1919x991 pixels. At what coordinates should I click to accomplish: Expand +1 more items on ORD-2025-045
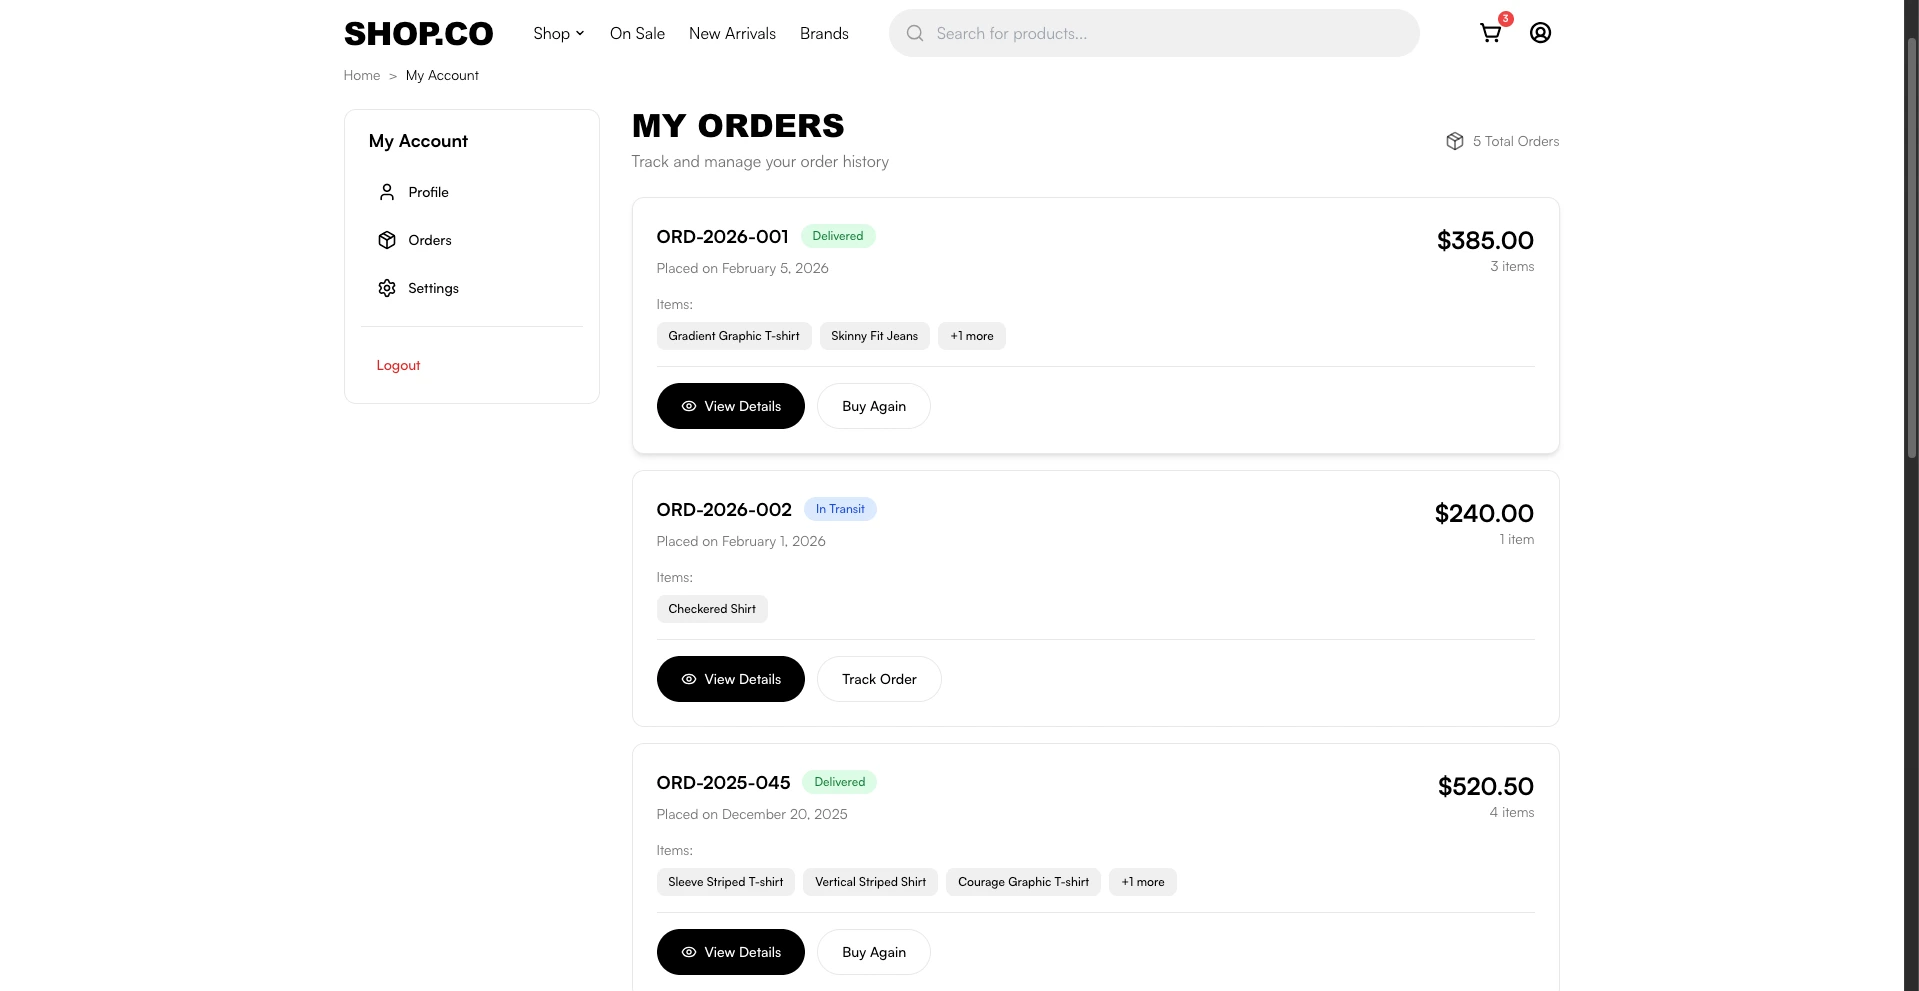coord(1142,882)
